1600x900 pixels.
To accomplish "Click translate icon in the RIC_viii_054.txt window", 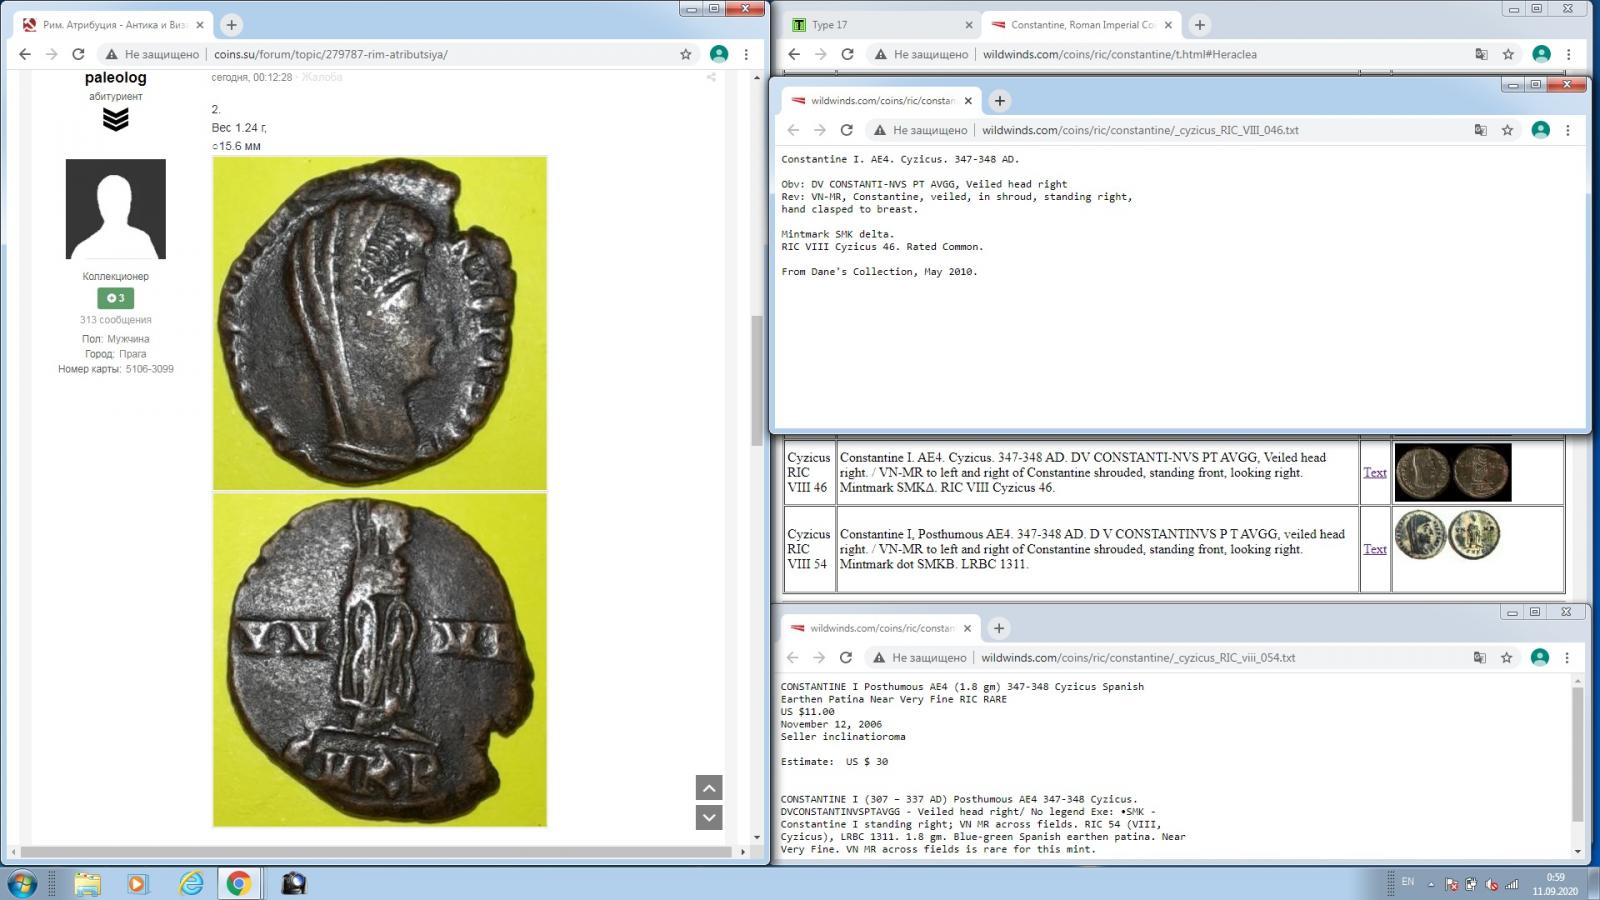I will tap(1479, 658).
